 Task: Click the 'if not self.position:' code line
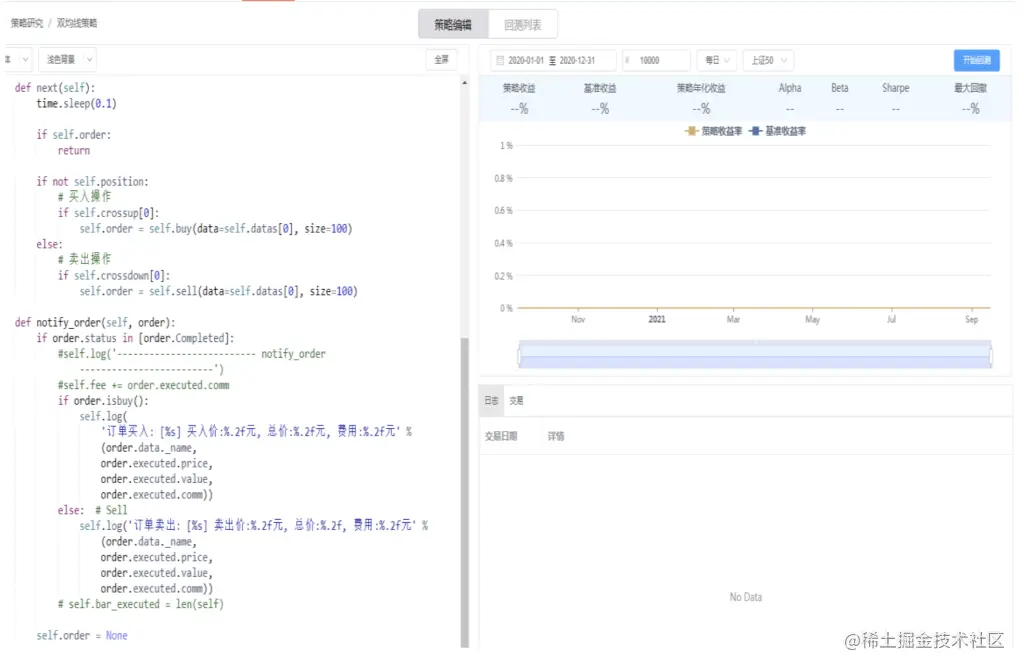tap(92, 182)
